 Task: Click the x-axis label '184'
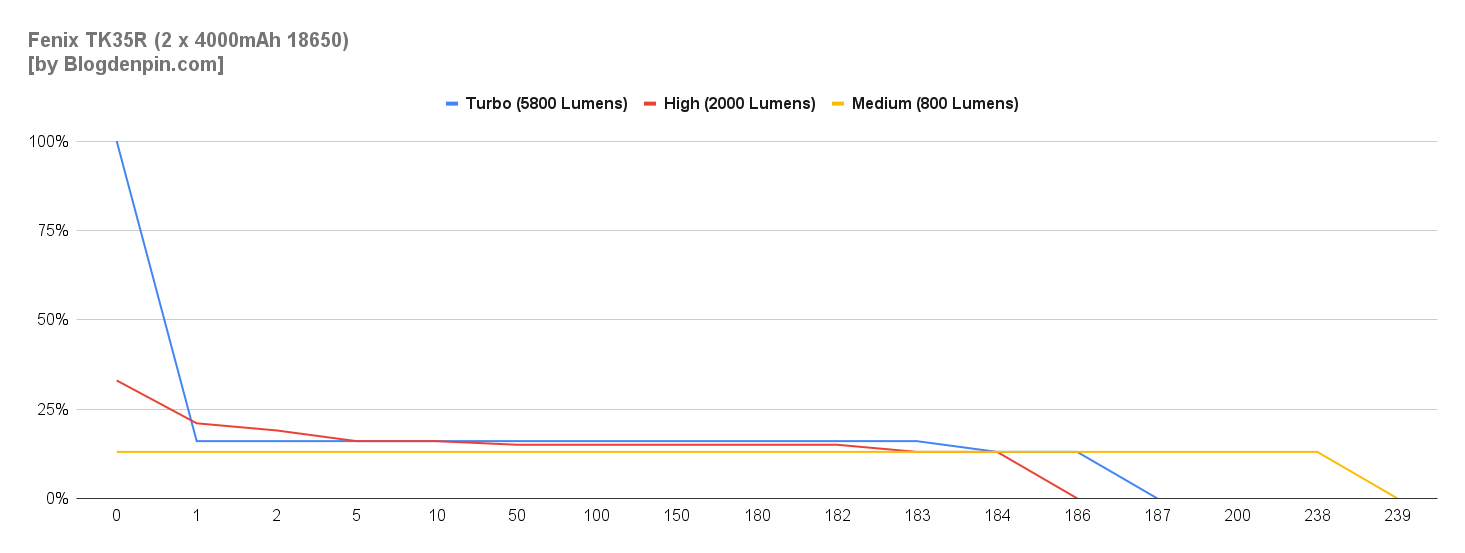pos(997,516)
